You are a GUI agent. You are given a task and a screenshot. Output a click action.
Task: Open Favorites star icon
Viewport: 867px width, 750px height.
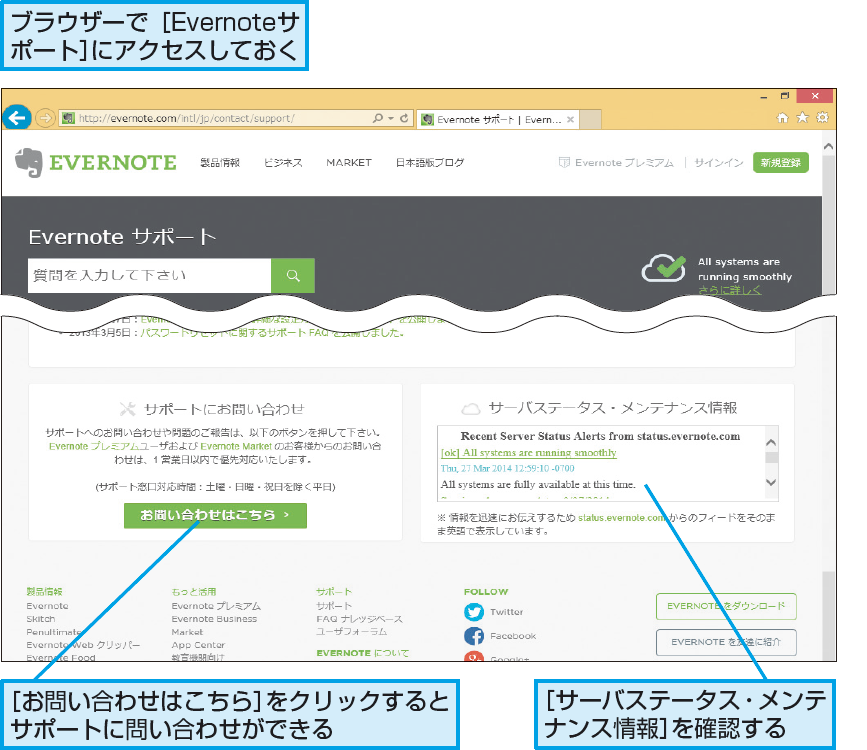click(x=802, y=117)
